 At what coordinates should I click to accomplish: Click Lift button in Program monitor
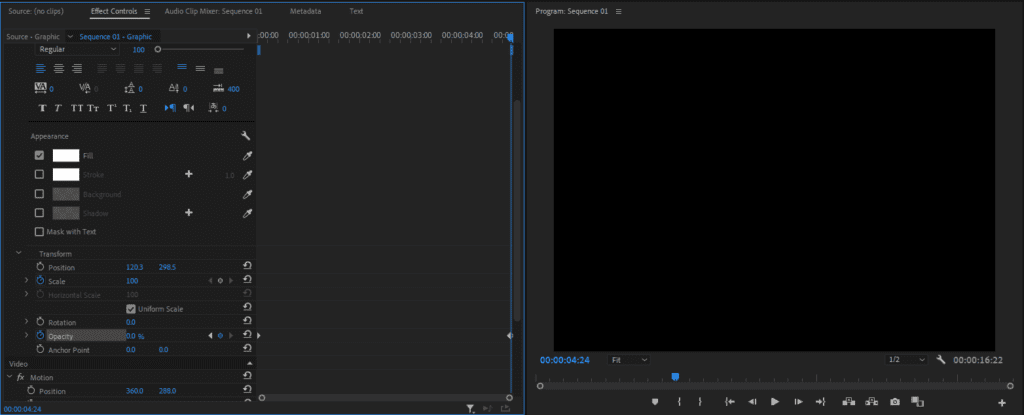pyautogui.click(x=849, y=402)
